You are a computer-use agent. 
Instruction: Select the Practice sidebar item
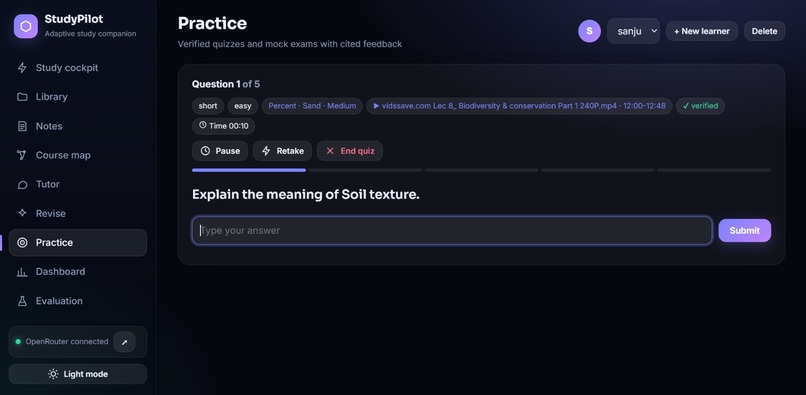pos(78,243)
